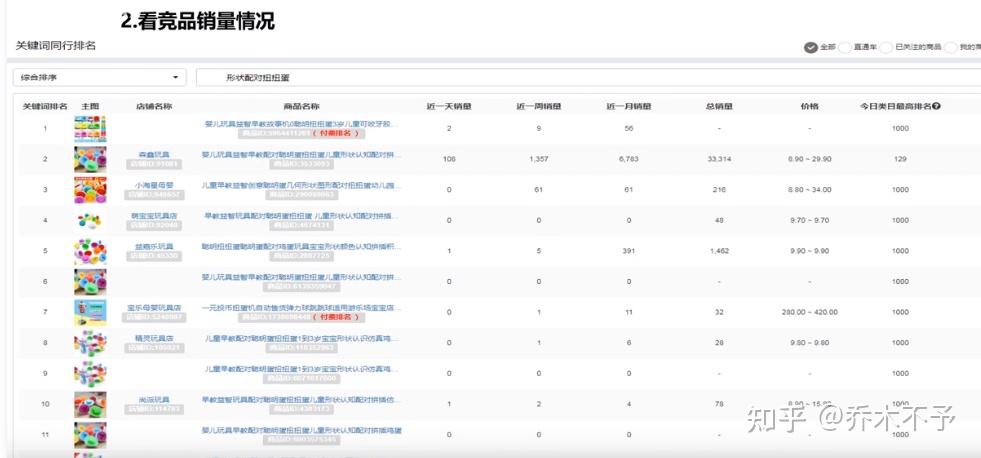
Task: Select the 全部 filter option
Action: [x=811, y=47]
